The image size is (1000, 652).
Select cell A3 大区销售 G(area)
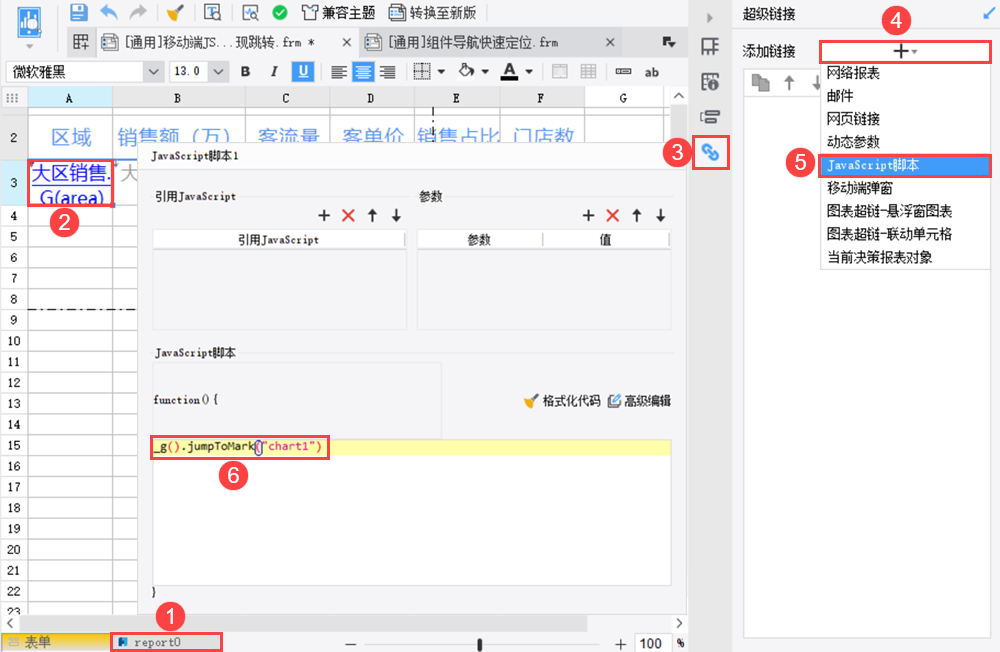(x=70, y=182)
